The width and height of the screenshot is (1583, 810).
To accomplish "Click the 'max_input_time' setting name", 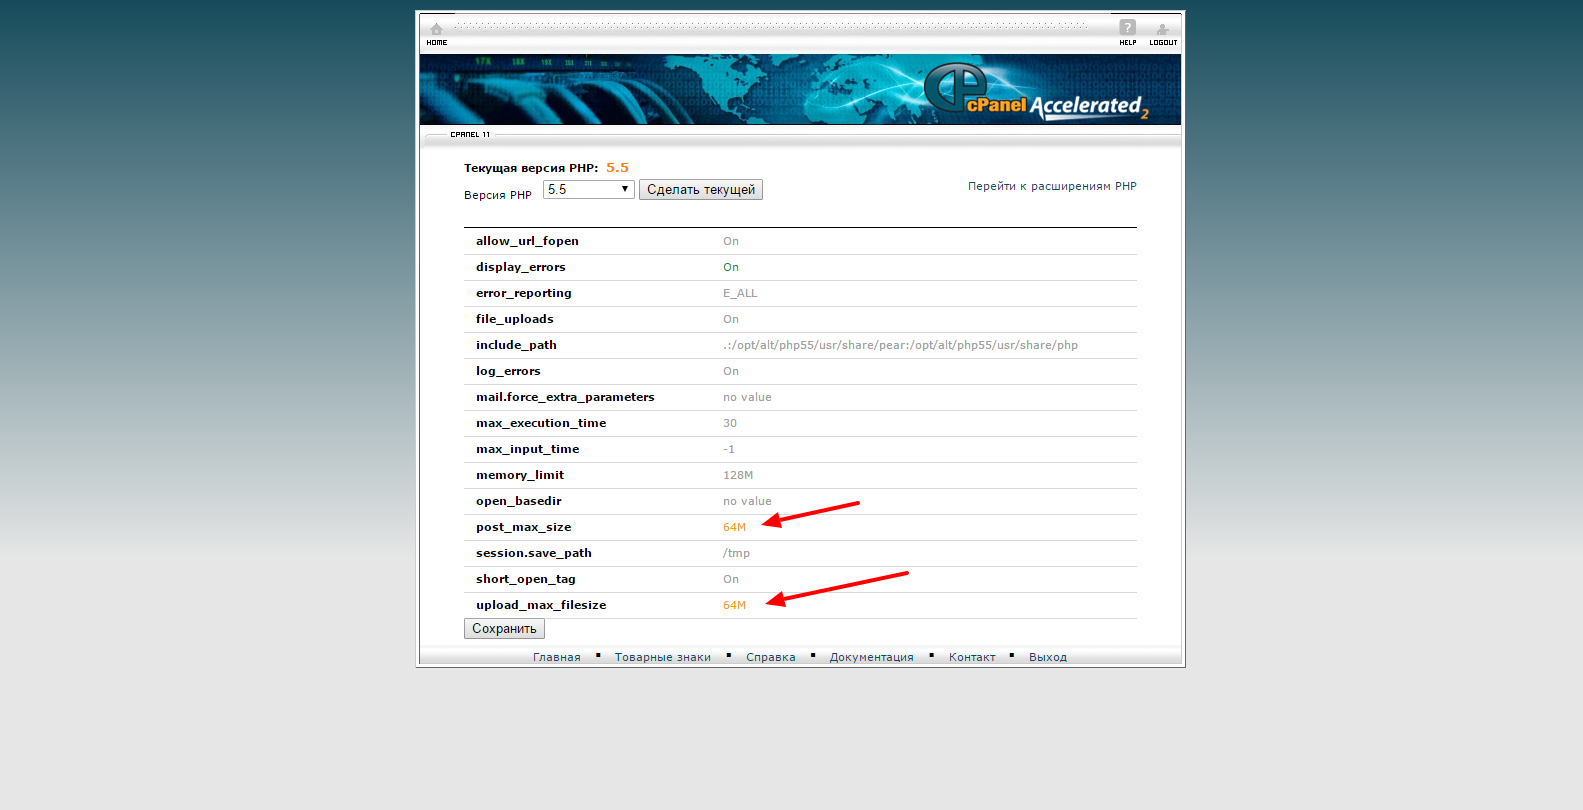I will tap(528, 449).
